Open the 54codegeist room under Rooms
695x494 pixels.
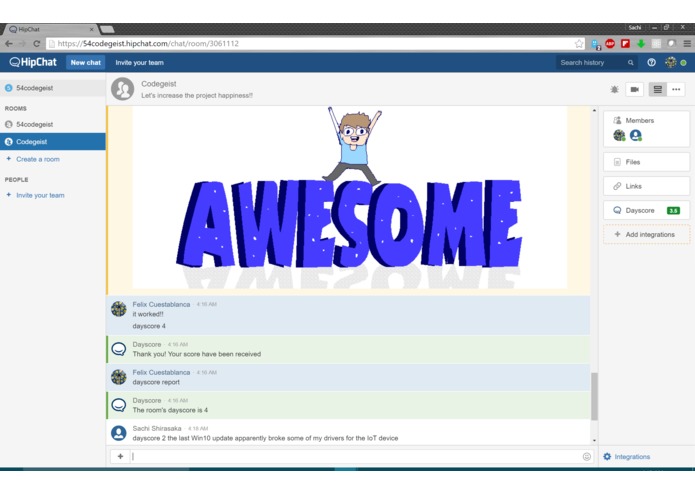point(53,124)
